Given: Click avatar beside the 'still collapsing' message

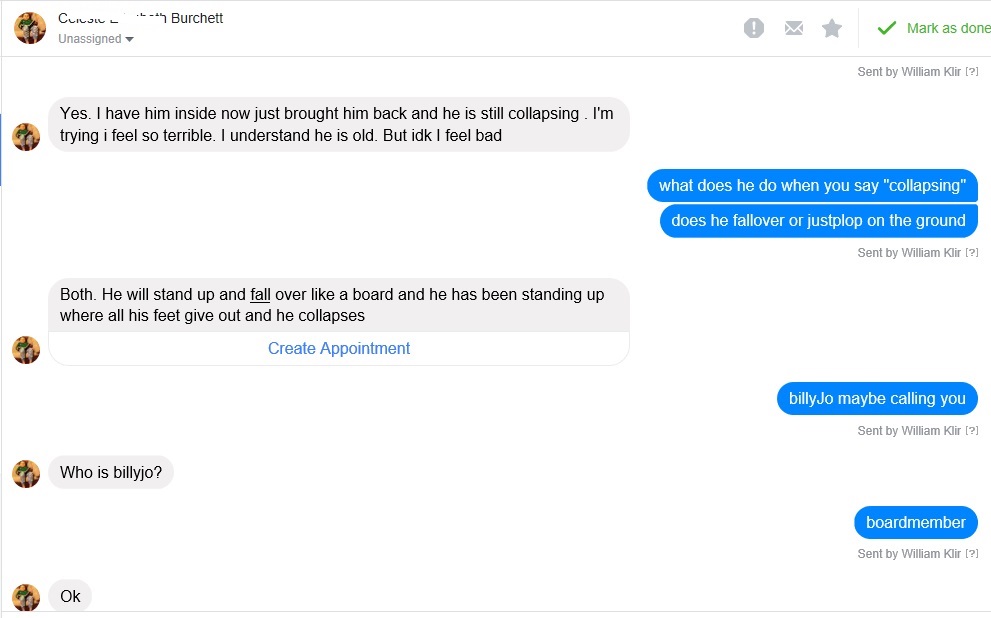Looking at the screenshot, I should [x=26, y=137].
